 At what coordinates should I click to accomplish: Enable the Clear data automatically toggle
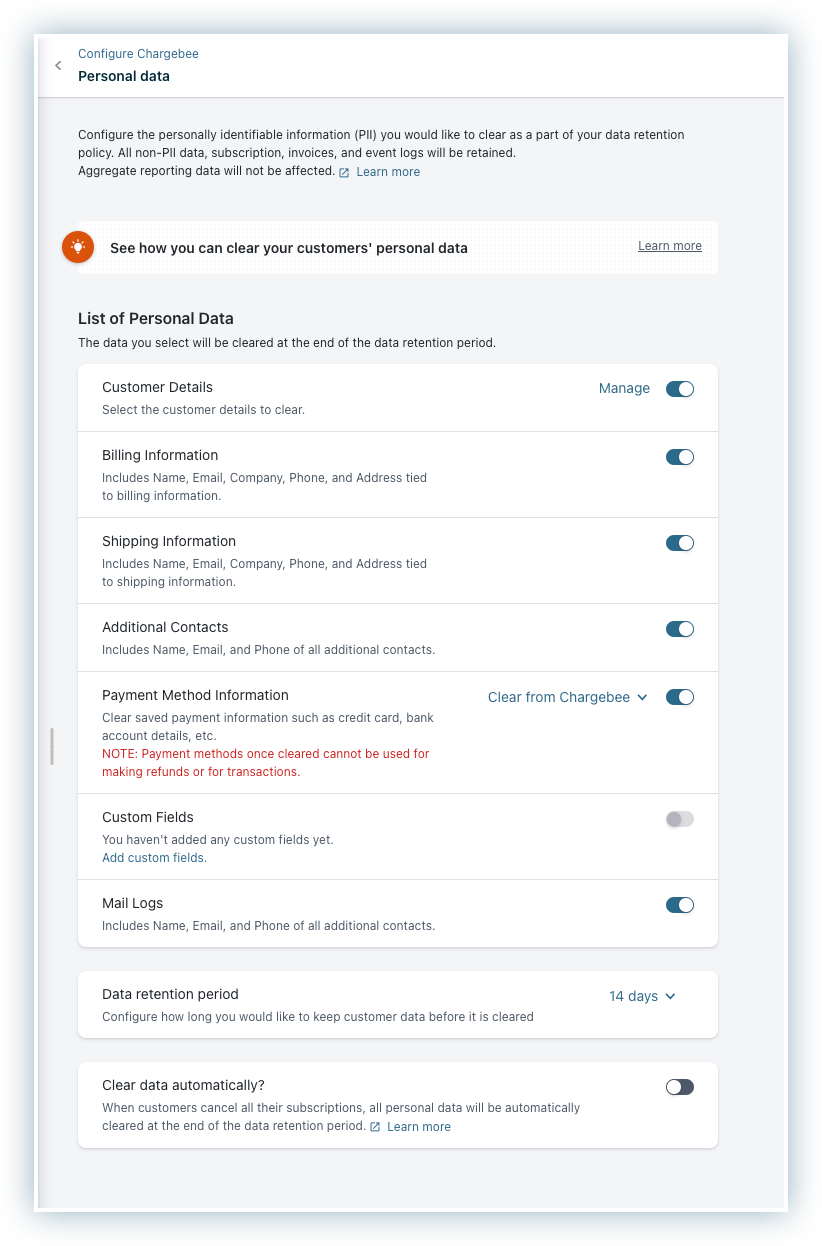point(679,1087)
